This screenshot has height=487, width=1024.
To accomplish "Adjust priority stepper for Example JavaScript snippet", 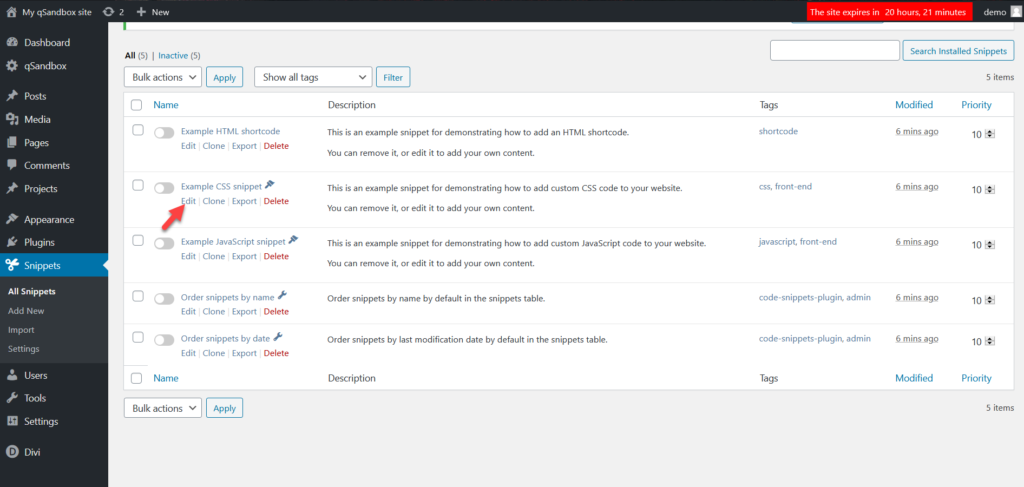I will 990,245.
